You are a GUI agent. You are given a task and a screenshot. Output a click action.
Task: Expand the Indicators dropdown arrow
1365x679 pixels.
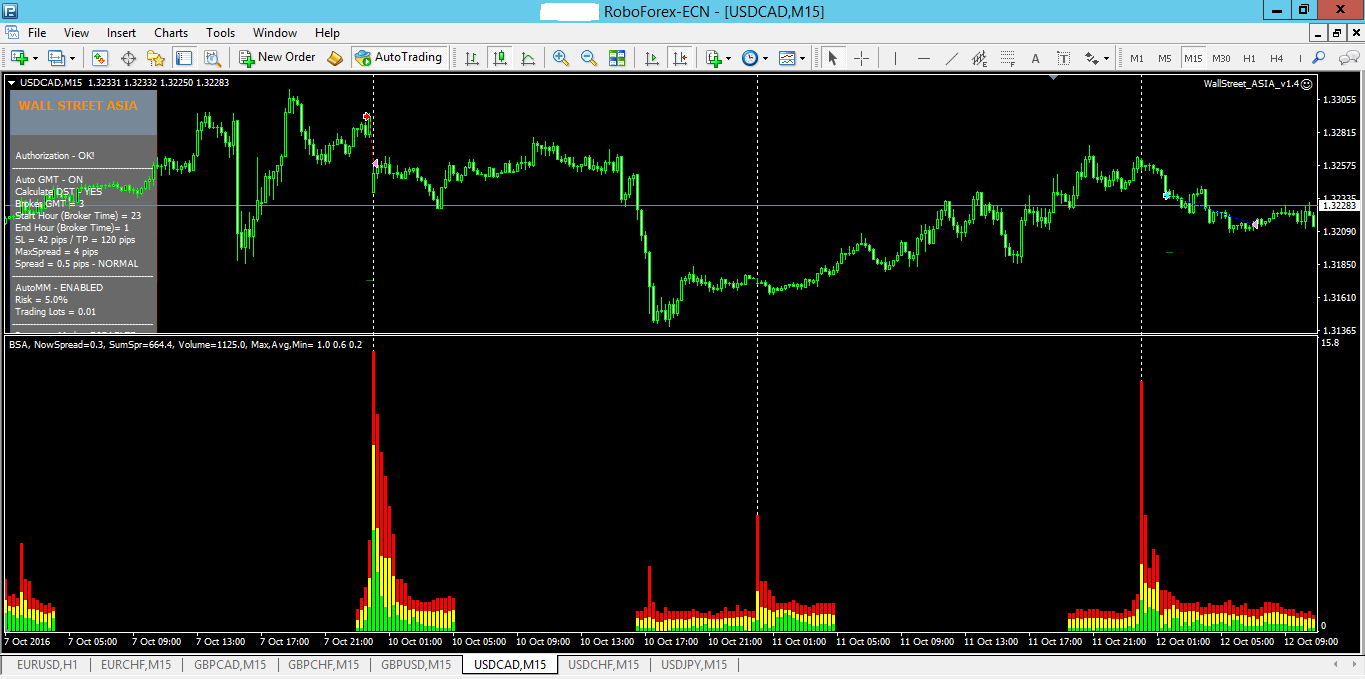click(x=729, y=58)
